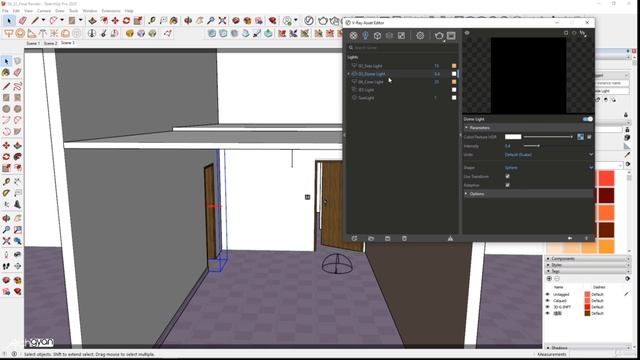Expand Shadows panel in tray
640x360 pixels.
(588, 348)
